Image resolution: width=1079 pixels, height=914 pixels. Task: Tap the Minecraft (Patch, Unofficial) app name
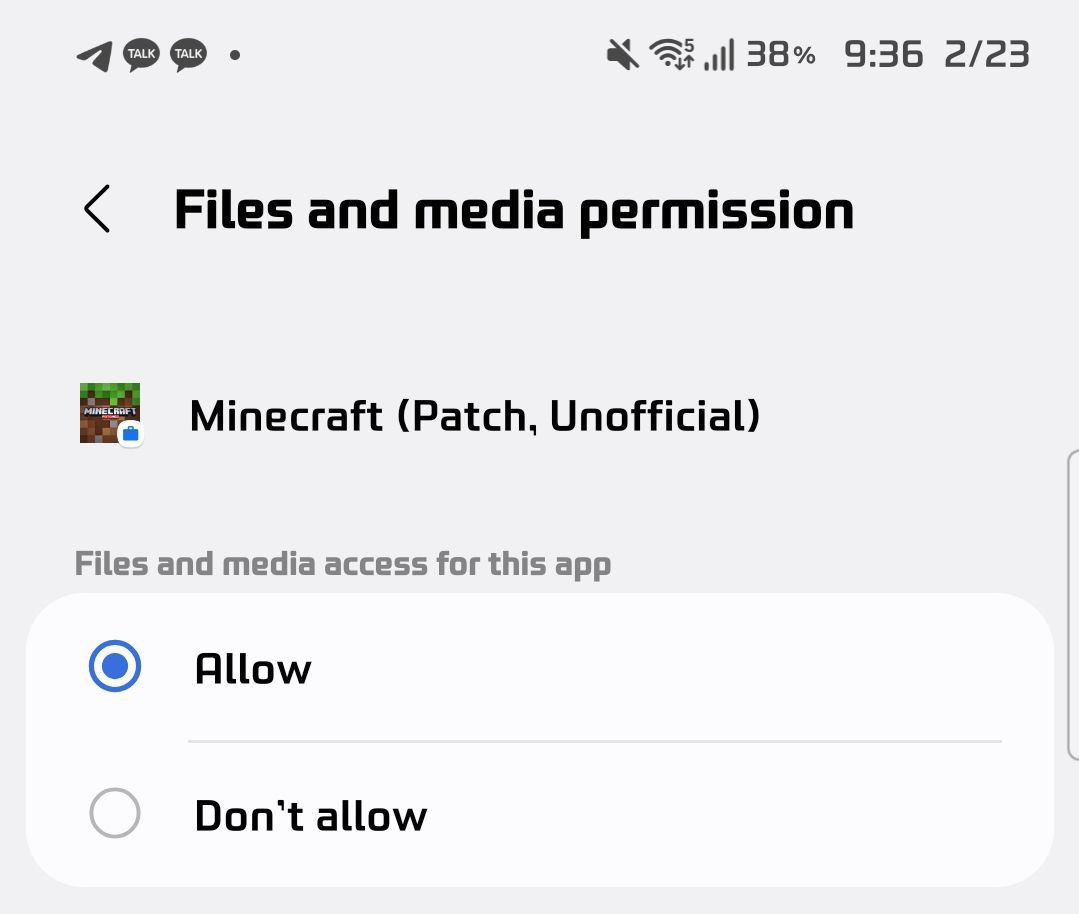pos(475,415)
